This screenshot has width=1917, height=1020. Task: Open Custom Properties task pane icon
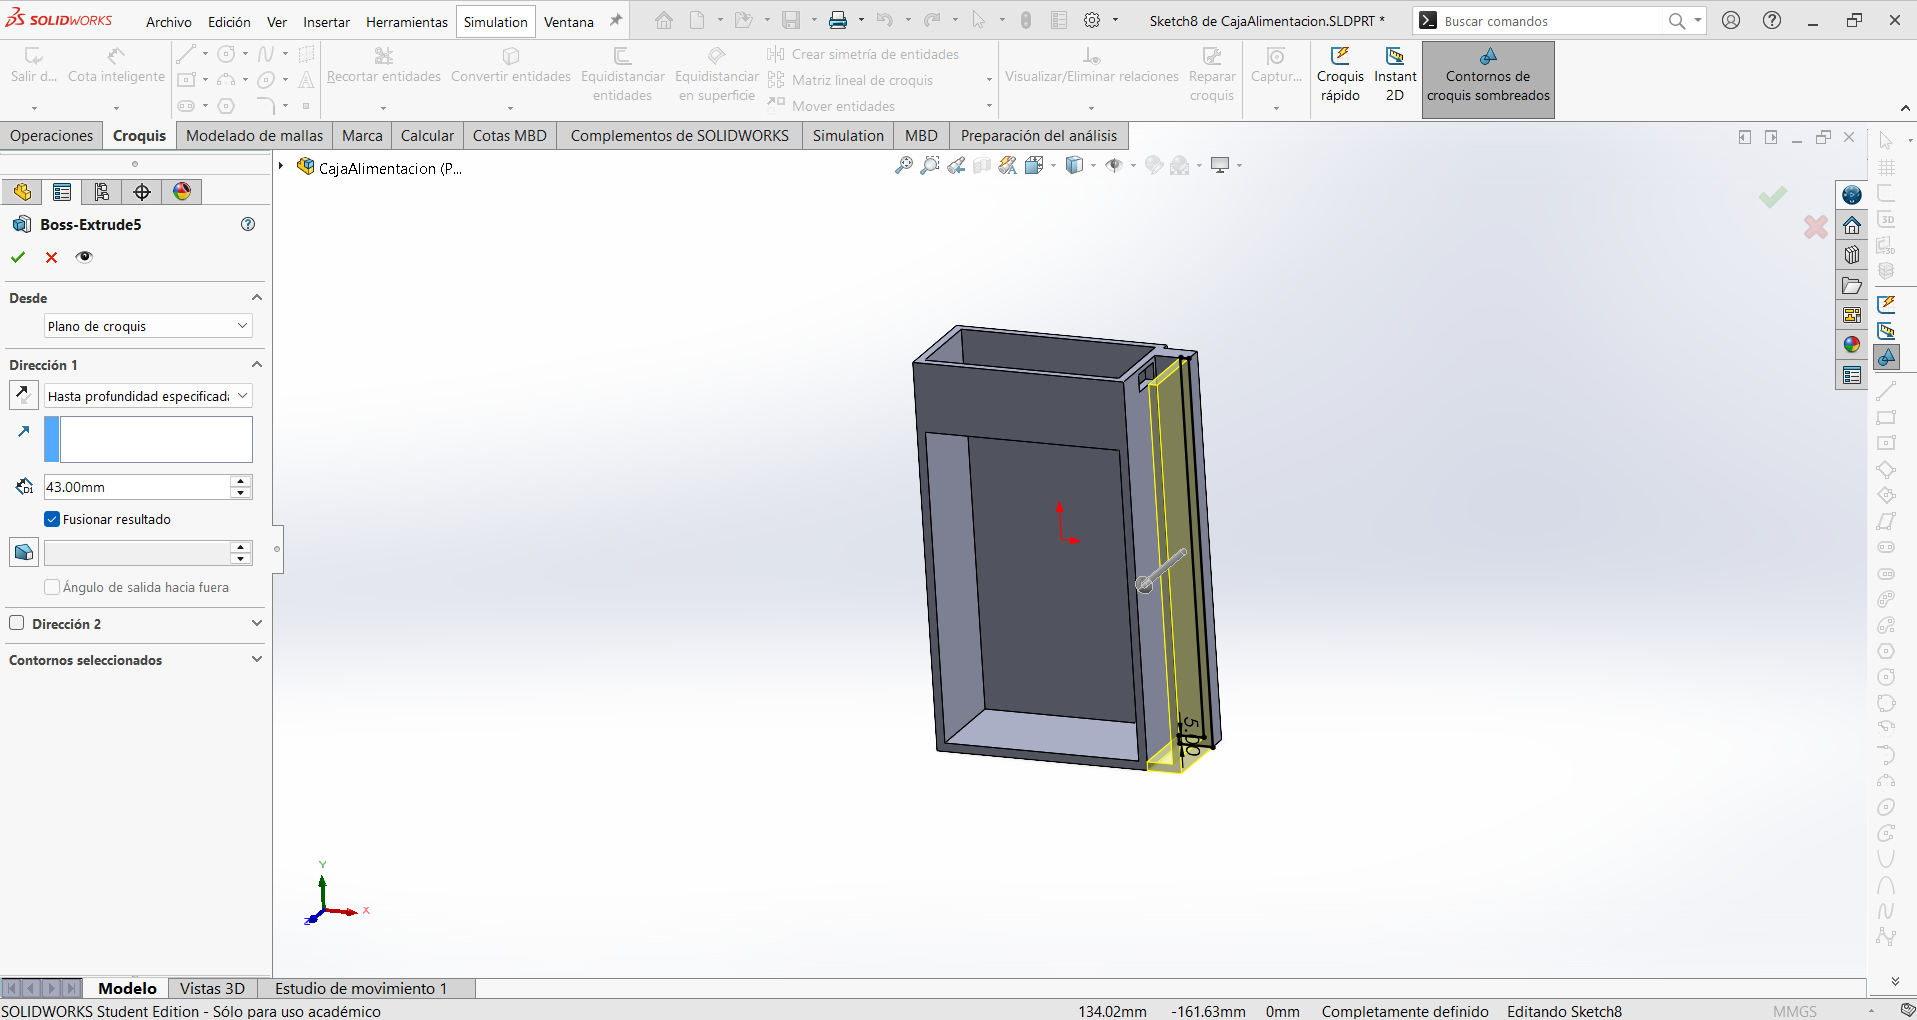(x=1852, y=375)
